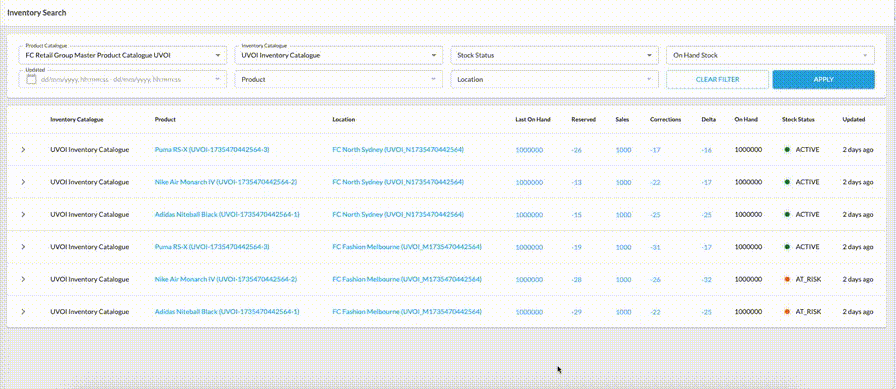Click Reserved value -19
This screenshot has width=896, height=389.
coord(577,247)
